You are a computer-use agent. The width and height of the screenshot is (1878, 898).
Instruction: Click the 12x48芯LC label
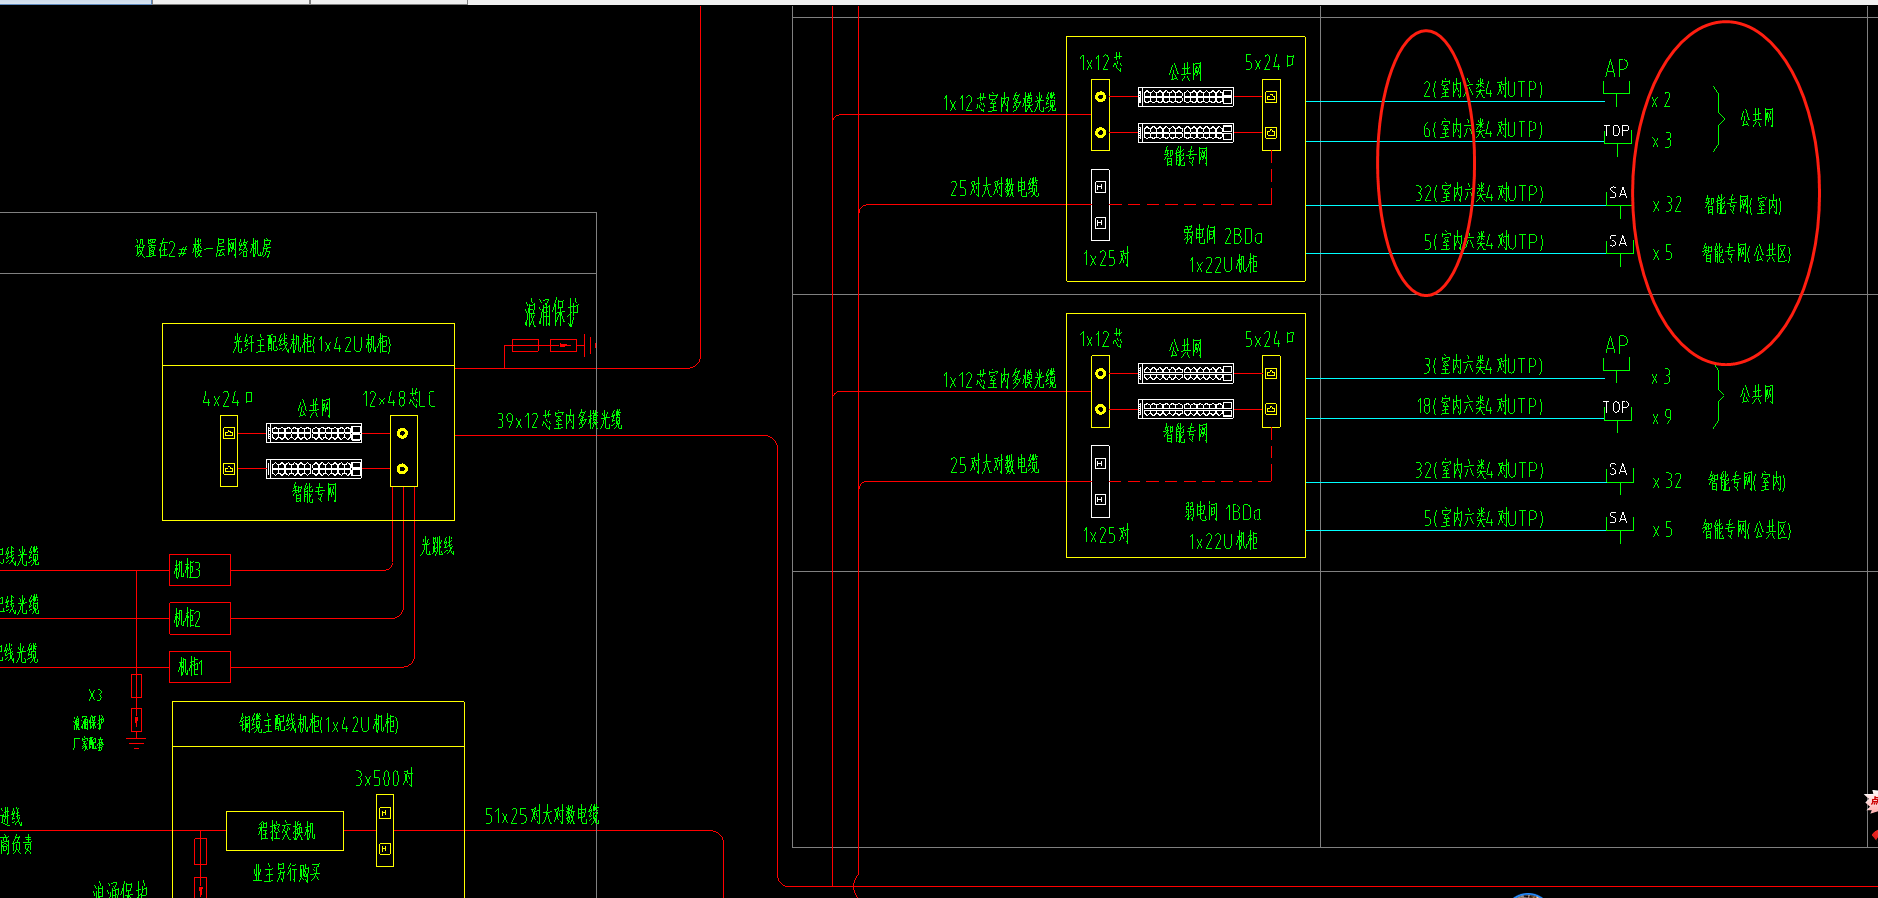pos(399,399)
